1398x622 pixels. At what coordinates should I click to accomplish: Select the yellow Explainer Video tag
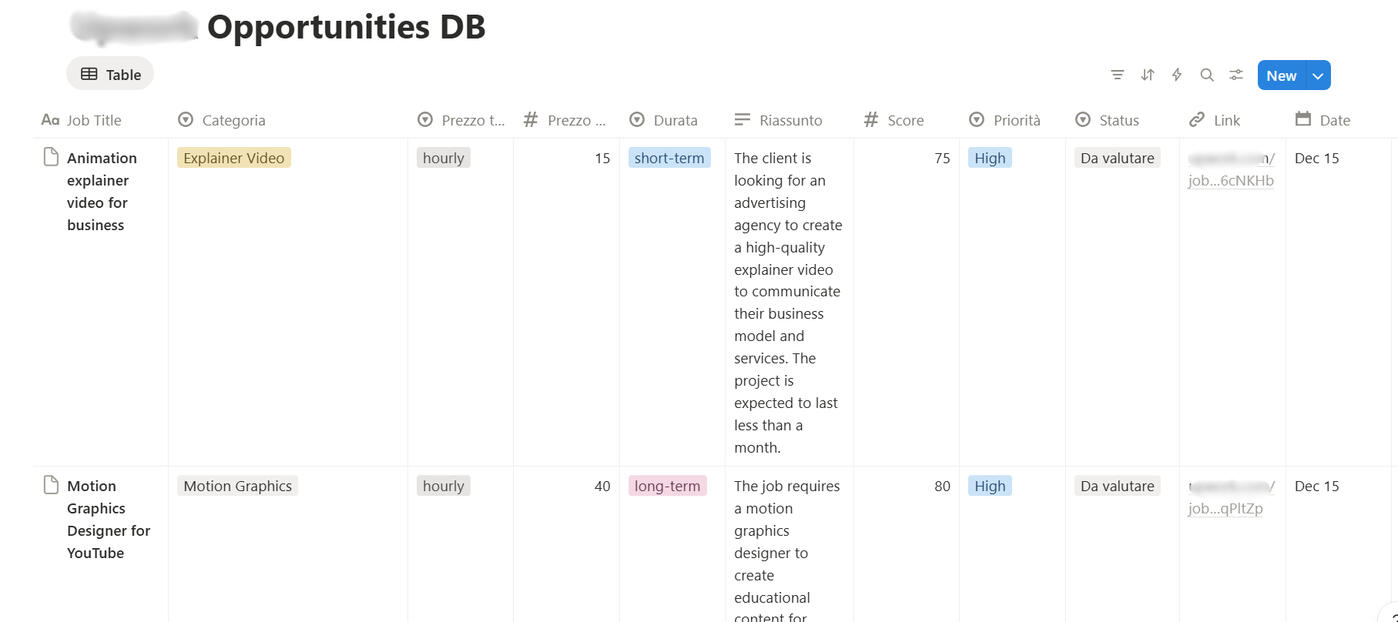click(x=234, y=158)
